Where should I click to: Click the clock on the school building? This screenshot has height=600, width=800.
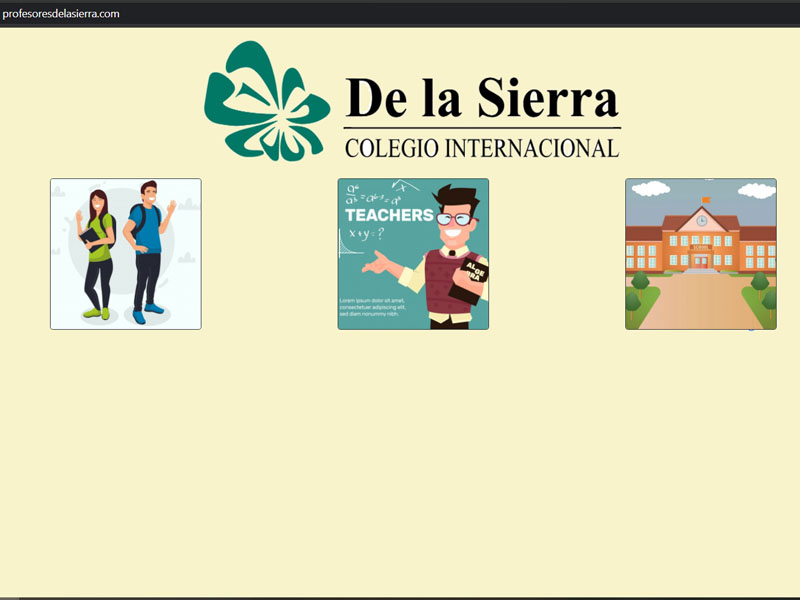pos(701,221)
